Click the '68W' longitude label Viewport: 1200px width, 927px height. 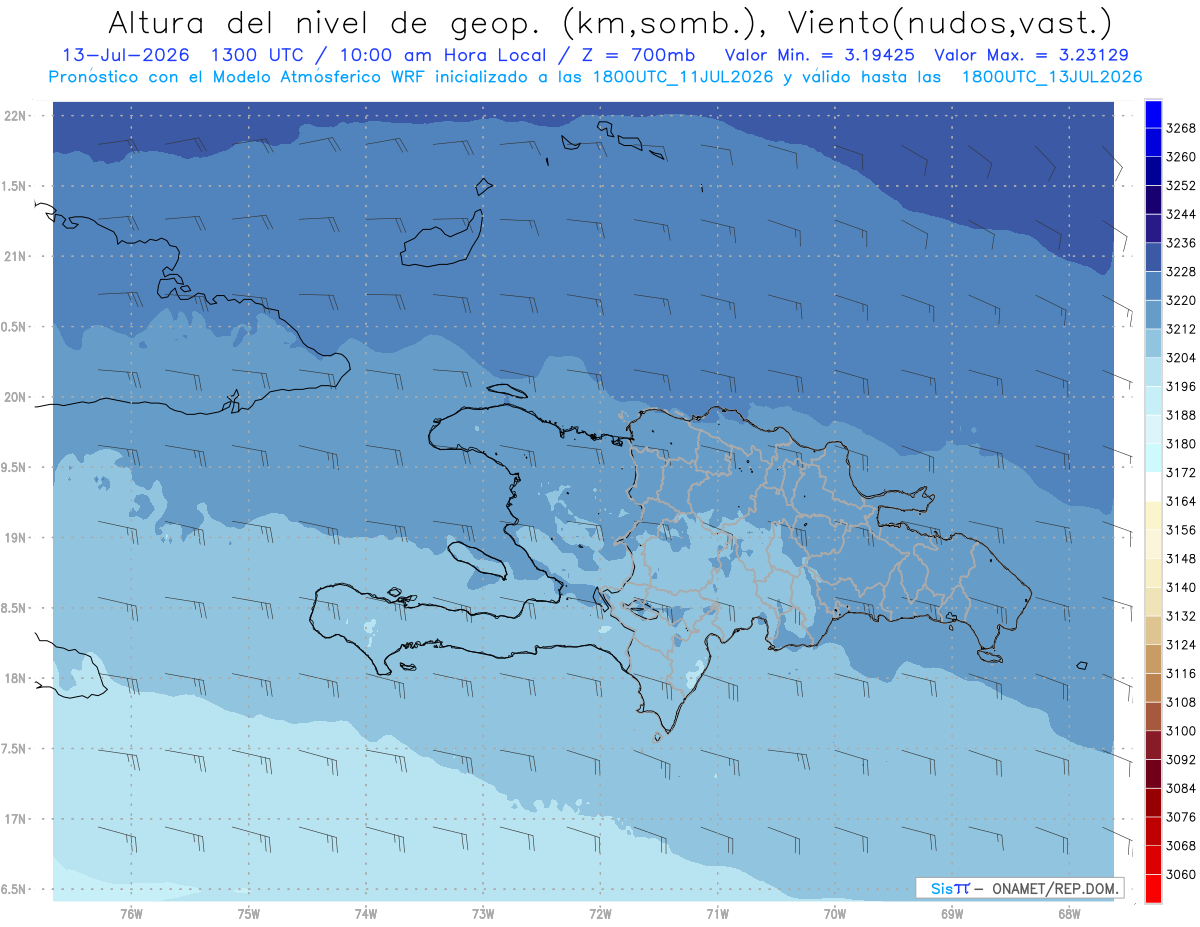coord(1069,913)
